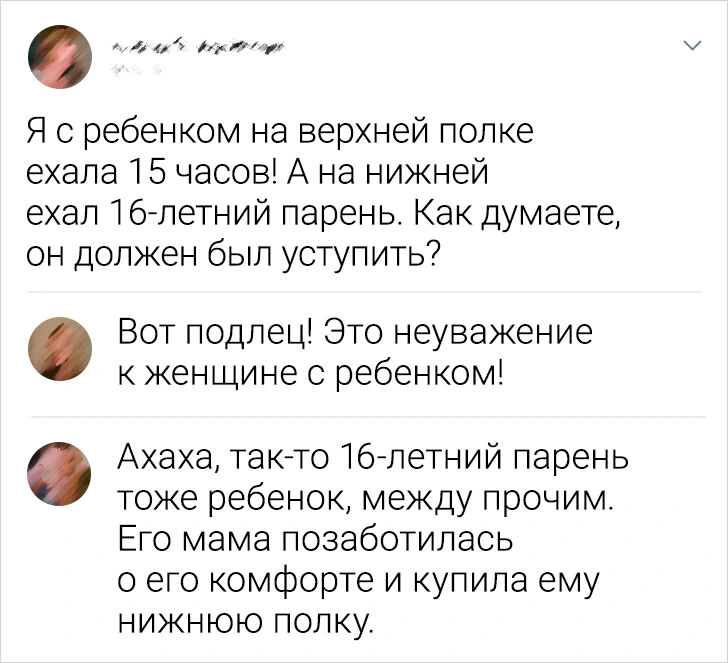Click the line 'Его мама позаботилась'
728x663 pixels.
(315, 540)
